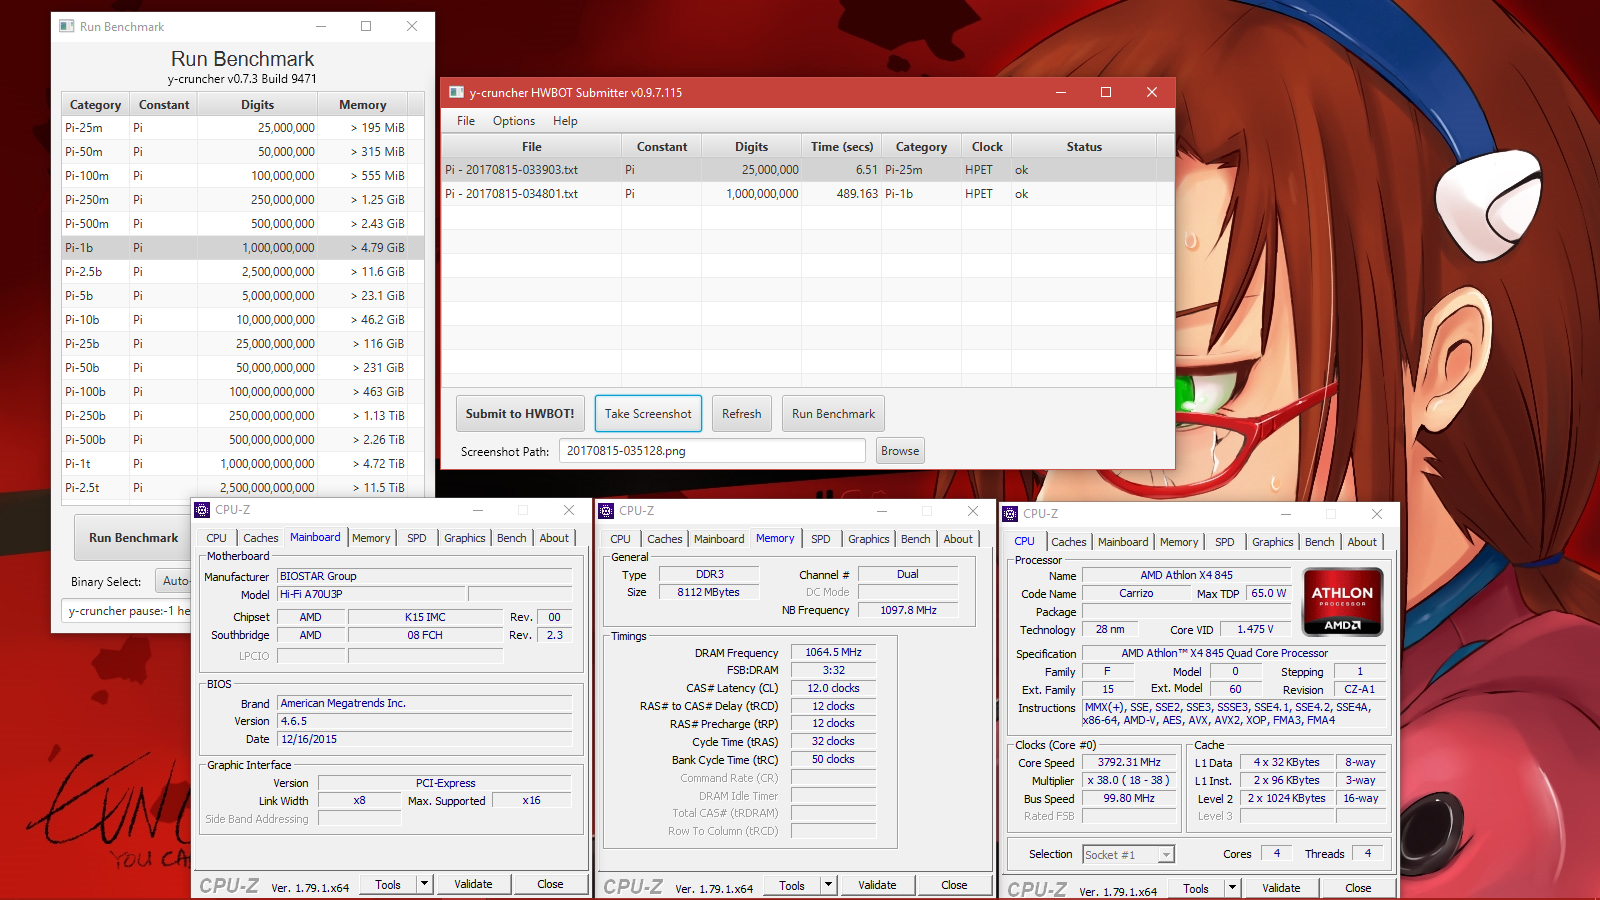Open the Tools dropdown arrow in Mainboard CPU-Z
The height and width of the screenshot is (900, 1600).
pos(424,884)
